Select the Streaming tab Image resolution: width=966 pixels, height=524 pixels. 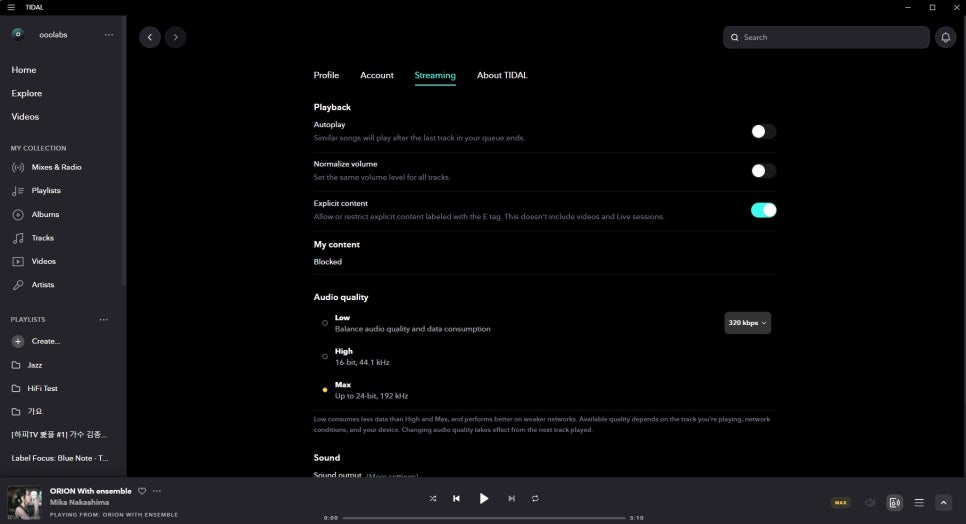pos(435,75)
